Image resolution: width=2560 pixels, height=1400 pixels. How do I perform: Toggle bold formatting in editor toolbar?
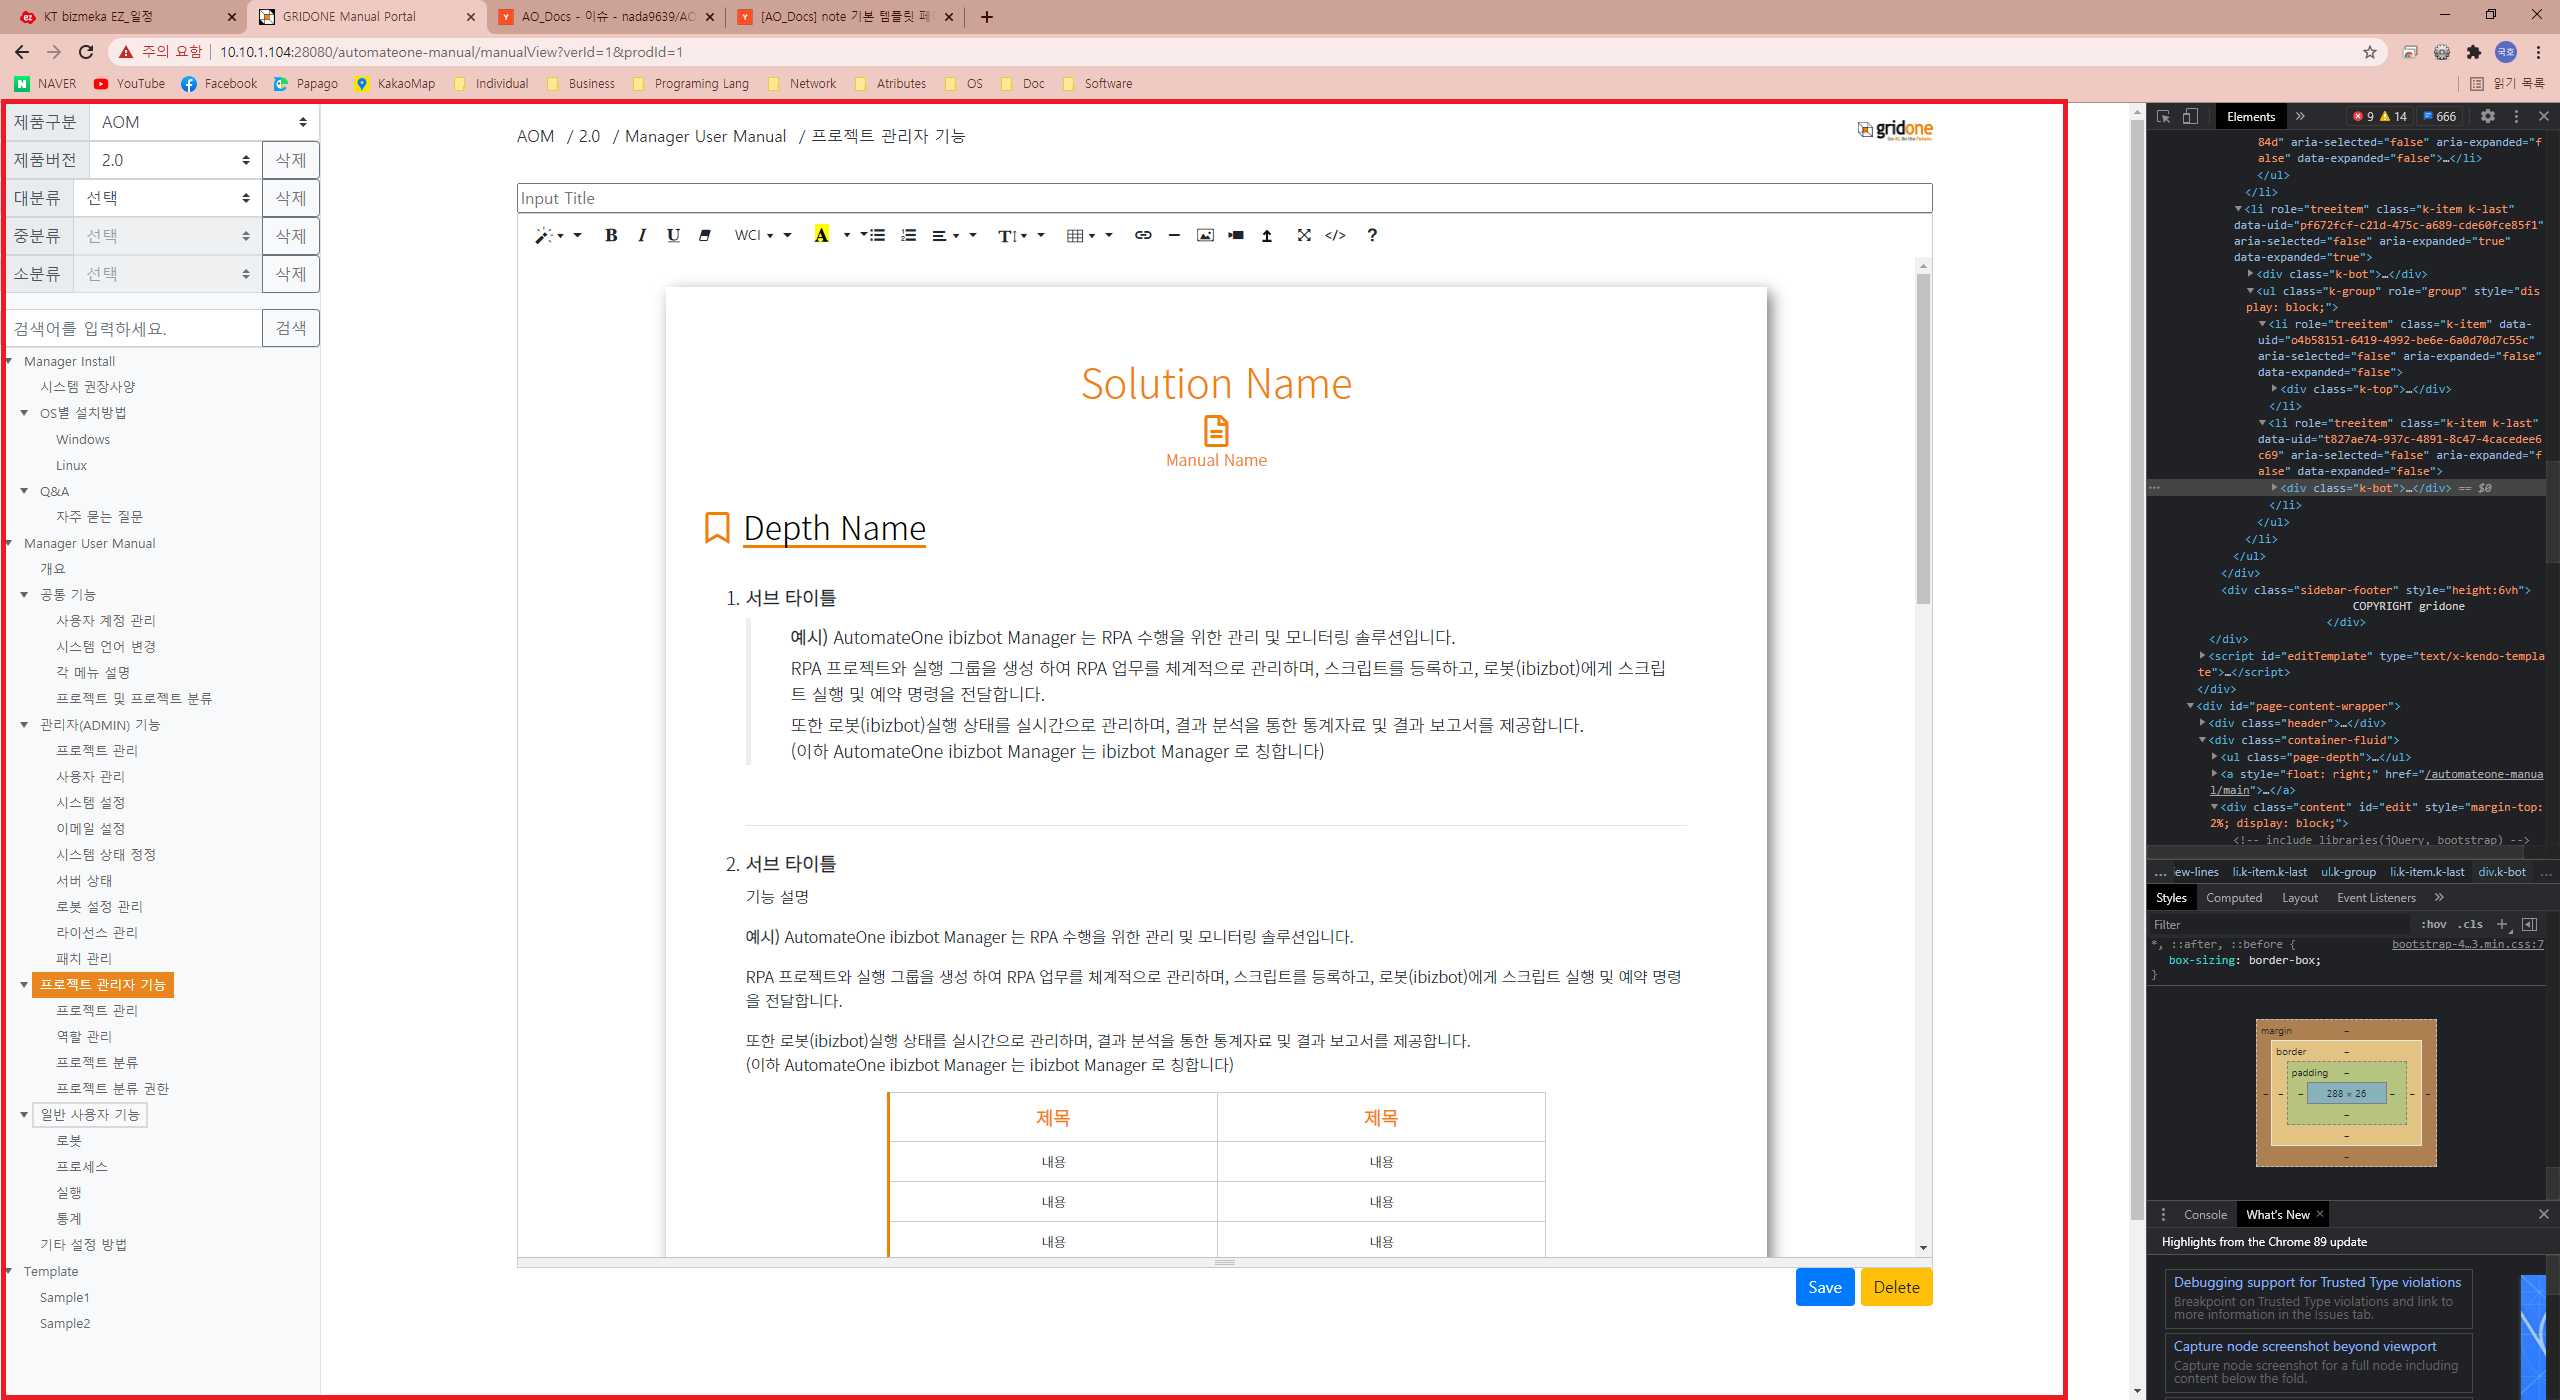point(610,235)
